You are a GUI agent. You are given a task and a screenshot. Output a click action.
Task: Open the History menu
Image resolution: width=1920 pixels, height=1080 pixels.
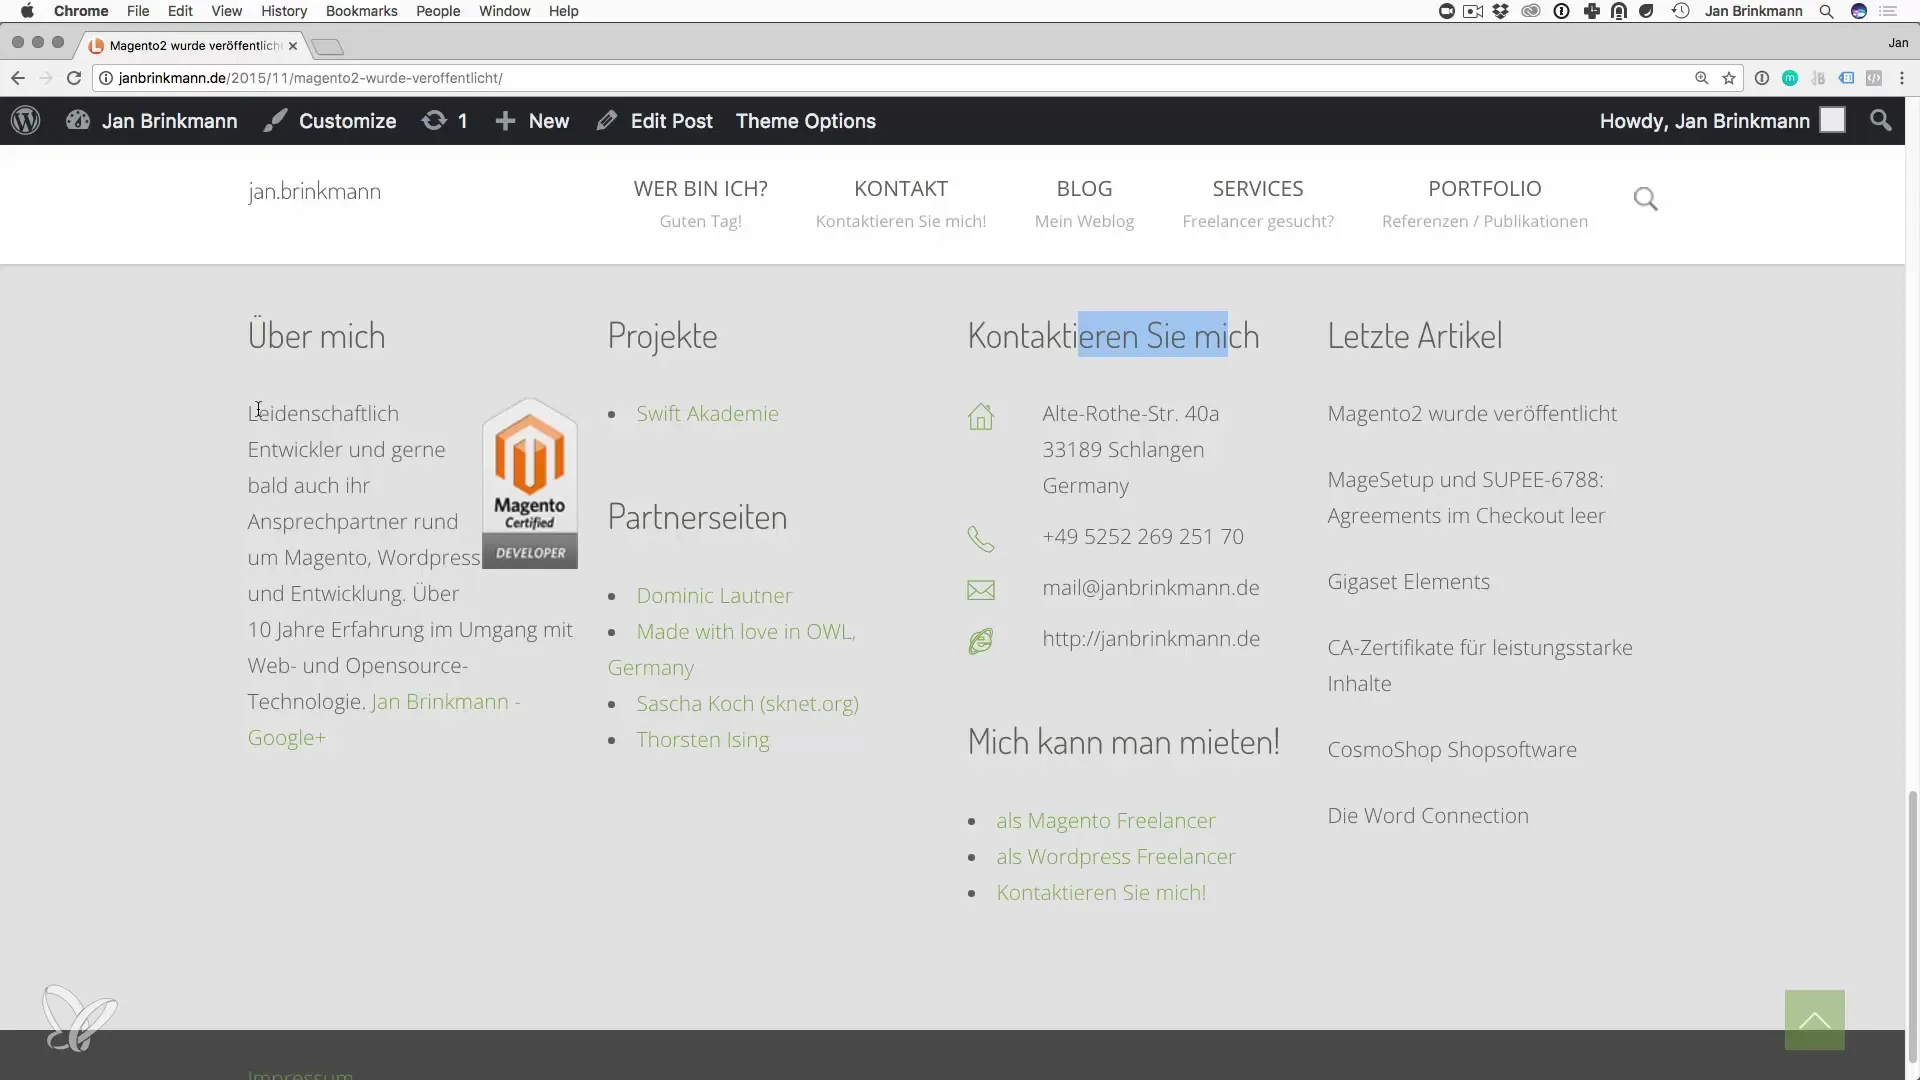(x=284, y=11)
